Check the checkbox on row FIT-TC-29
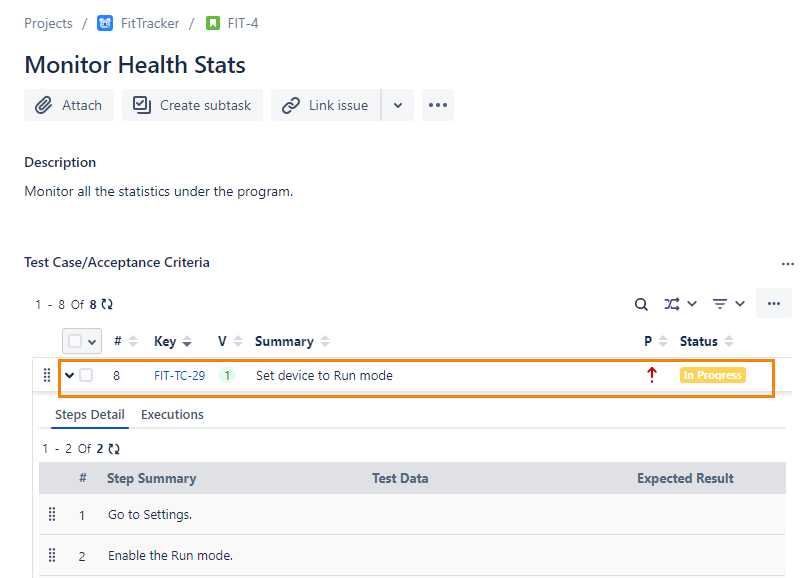 tap(85, 374)
